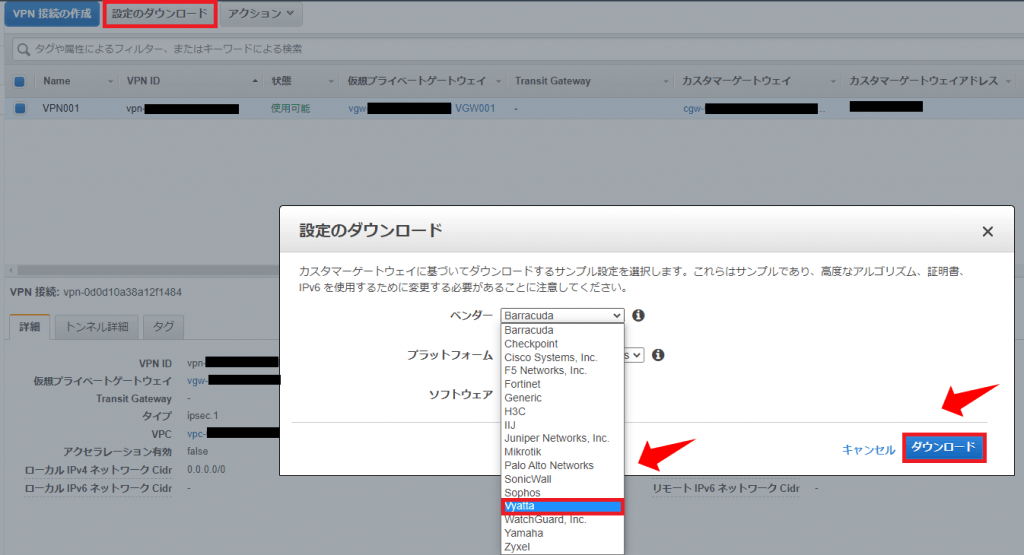Click the 設定のダウンロード toolbar button
The width and height of the screenshot is (1024, 555).
[x=159, y=14]
